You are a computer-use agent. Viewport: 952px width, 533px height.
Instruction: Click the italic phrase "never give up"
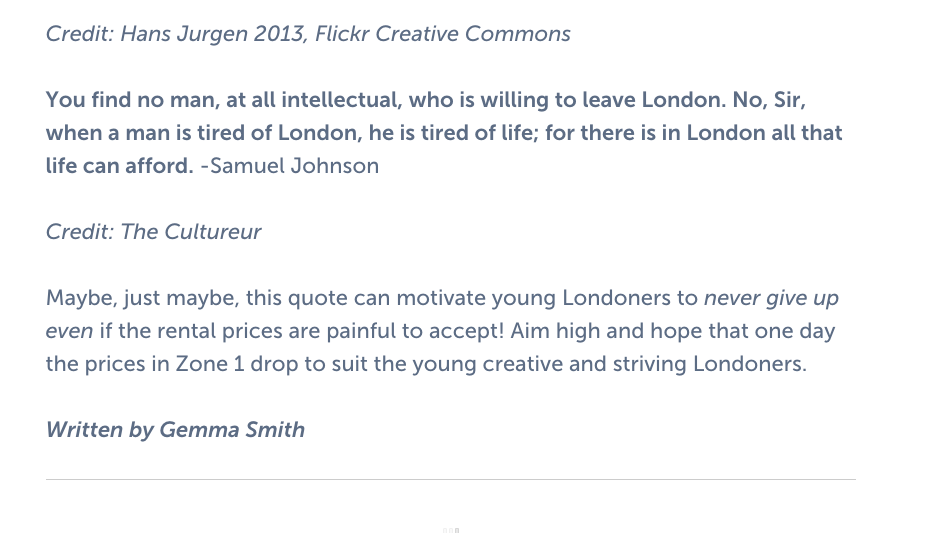coord(771,298)
